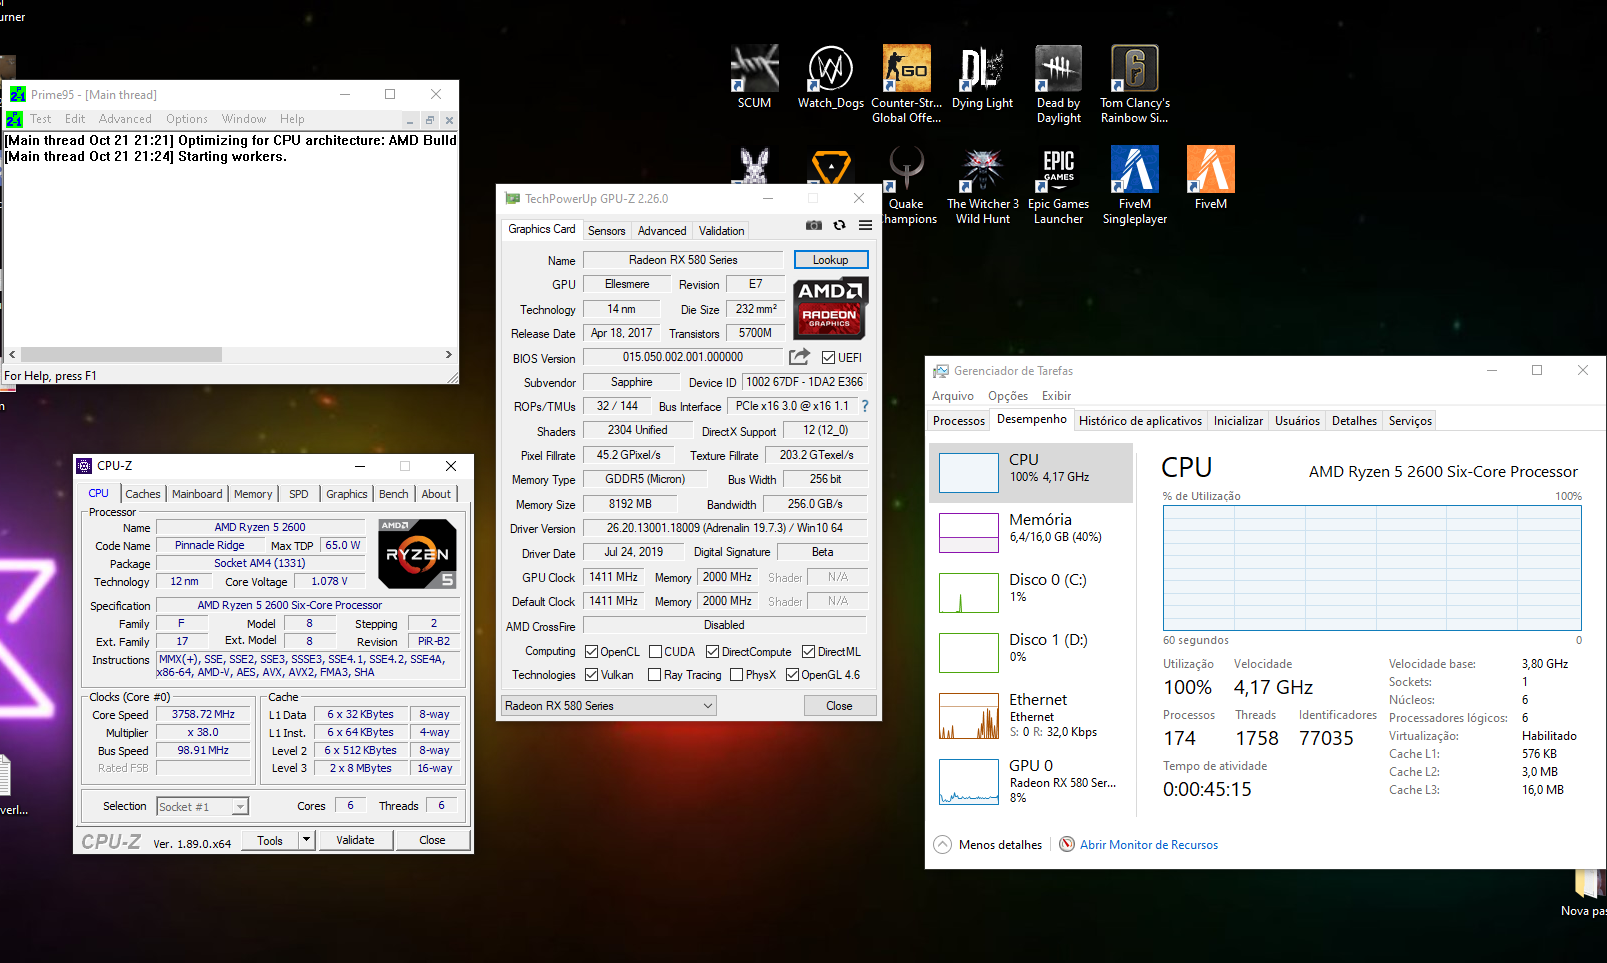Open the orange FiveM desktop shortcut
1607x963 pixels.
click(x=1210, y=178)
